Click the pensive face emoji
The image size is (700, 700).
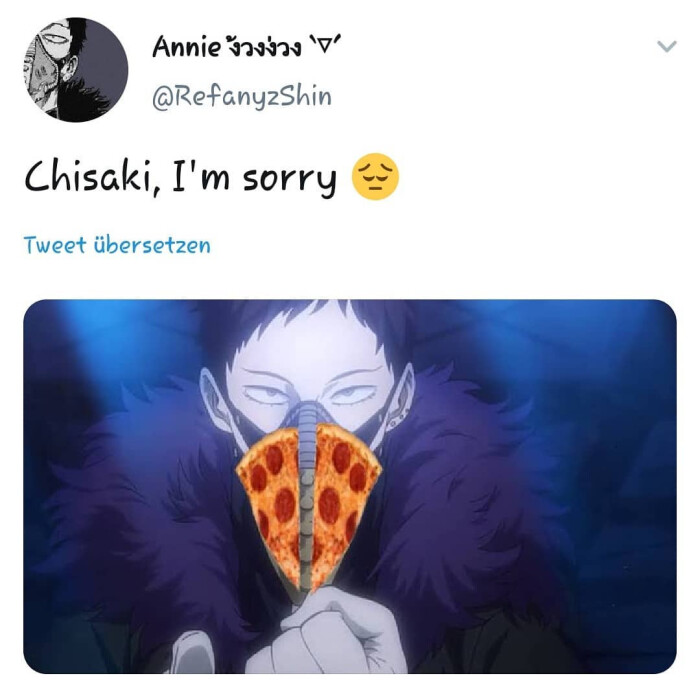[x=375, y=177]
